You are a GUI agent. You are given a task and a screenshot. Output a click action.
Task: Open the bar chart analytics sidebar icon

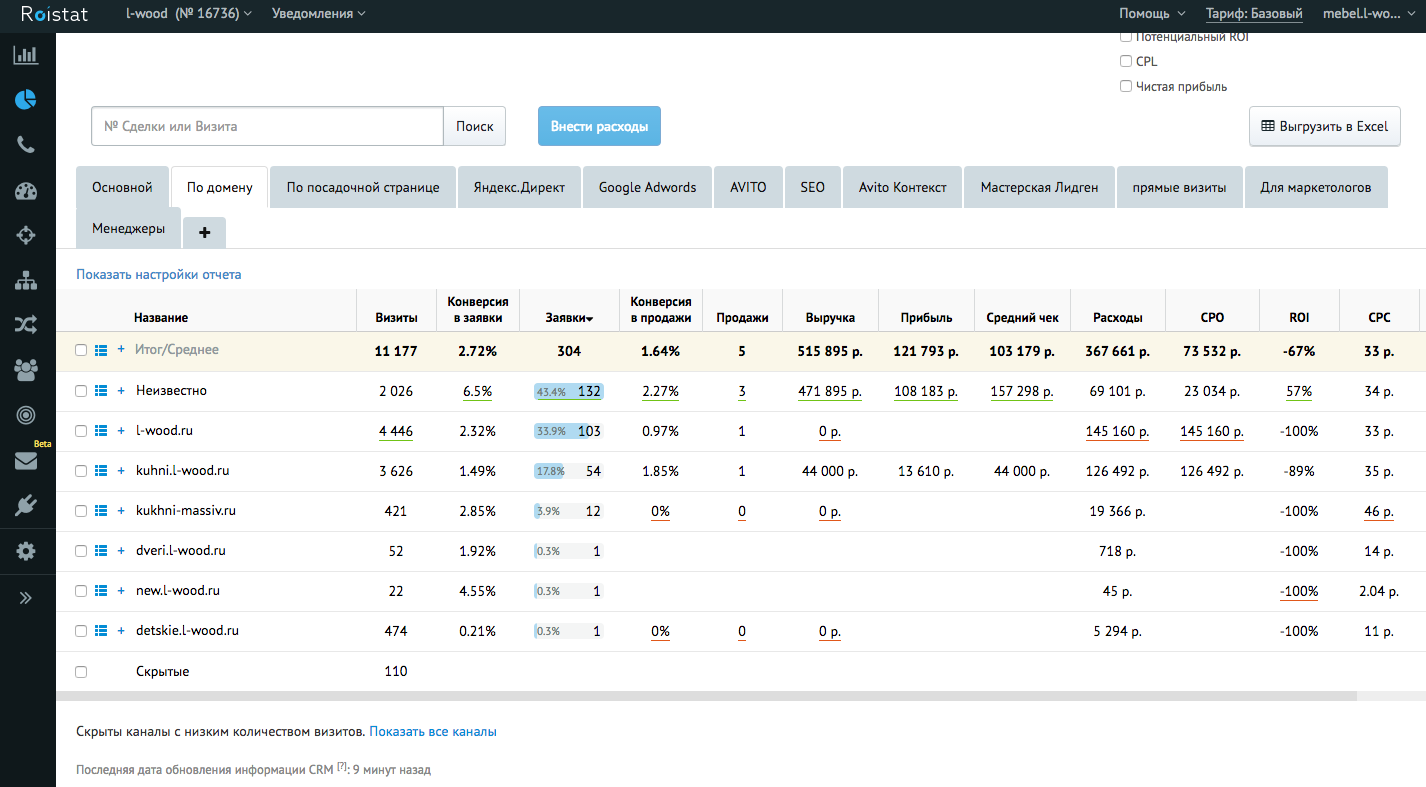pyautogui.click(x=25, y=55)
